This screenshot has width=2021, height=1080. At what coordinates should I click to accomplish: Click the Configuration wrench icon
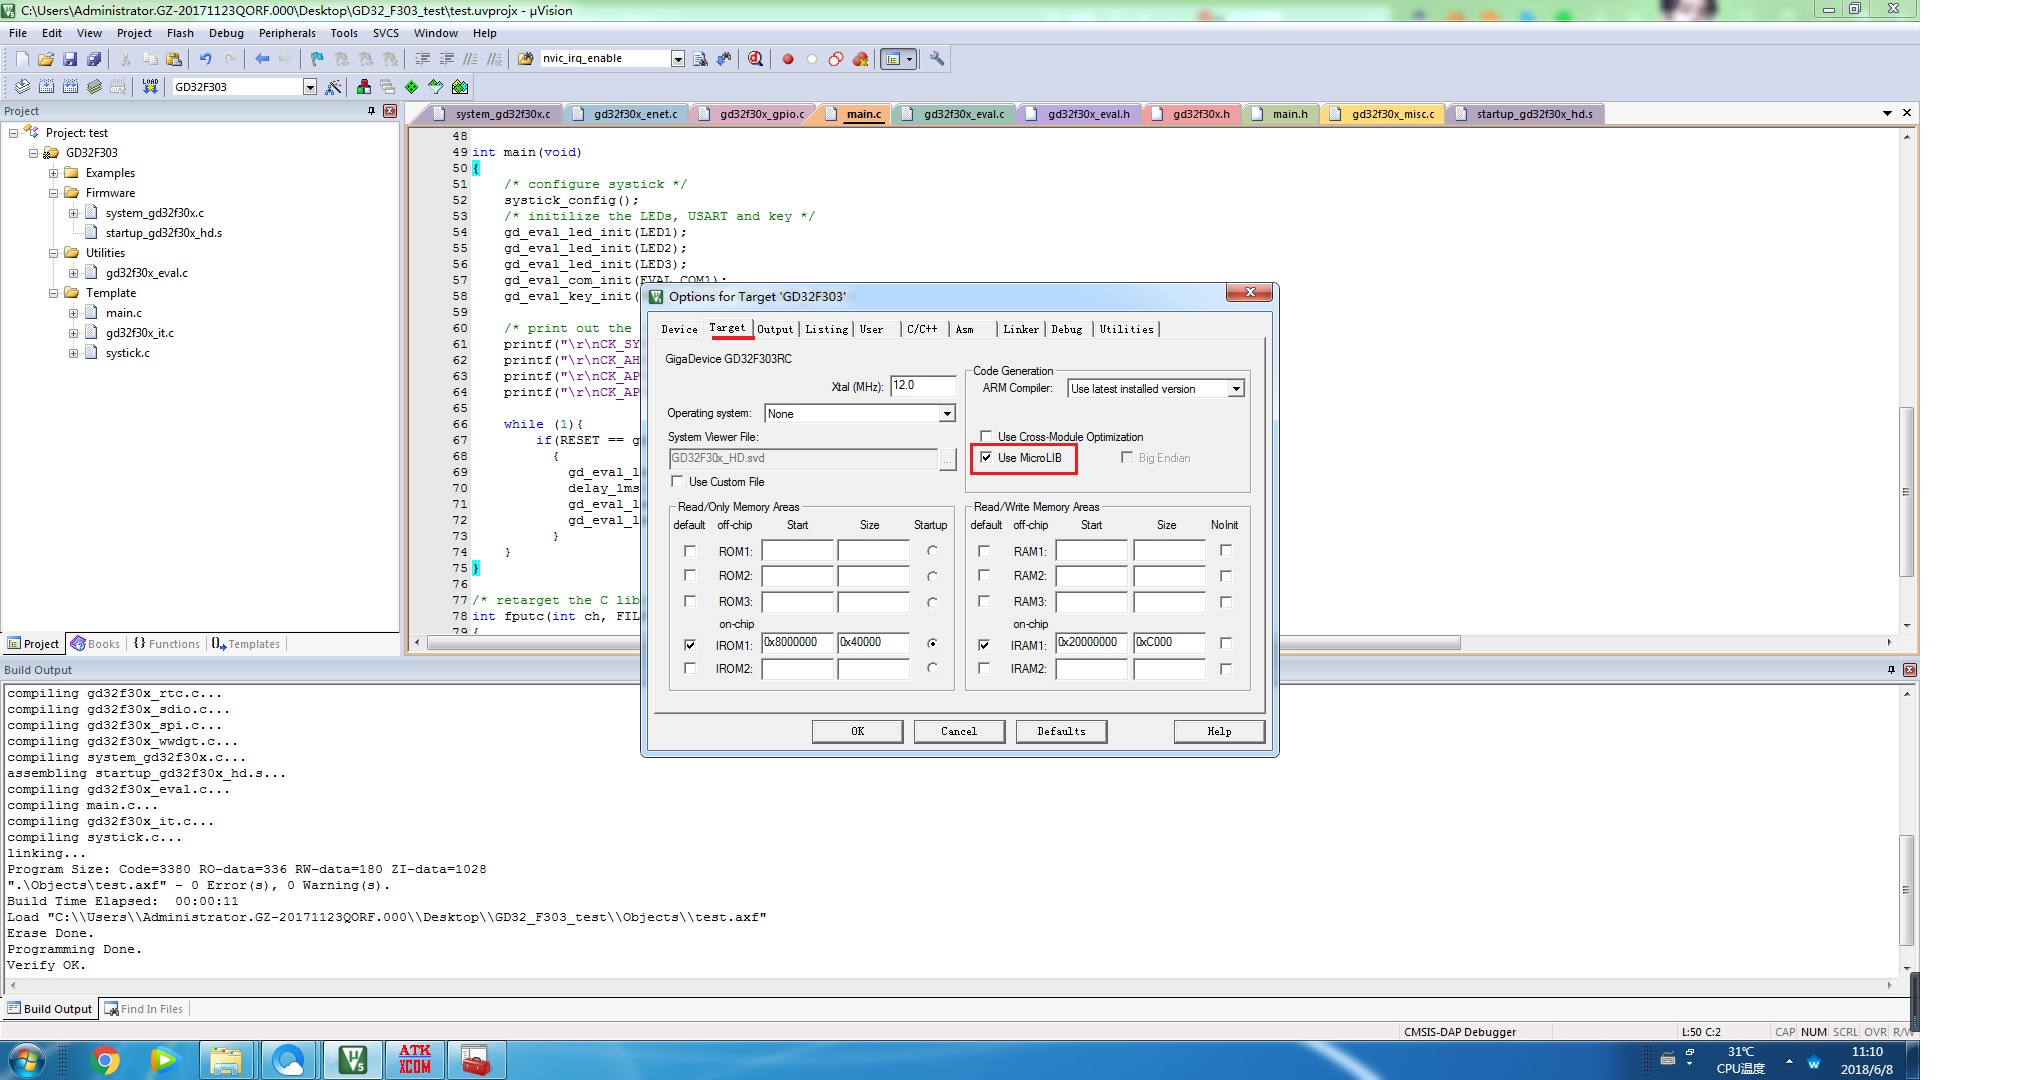937,59
